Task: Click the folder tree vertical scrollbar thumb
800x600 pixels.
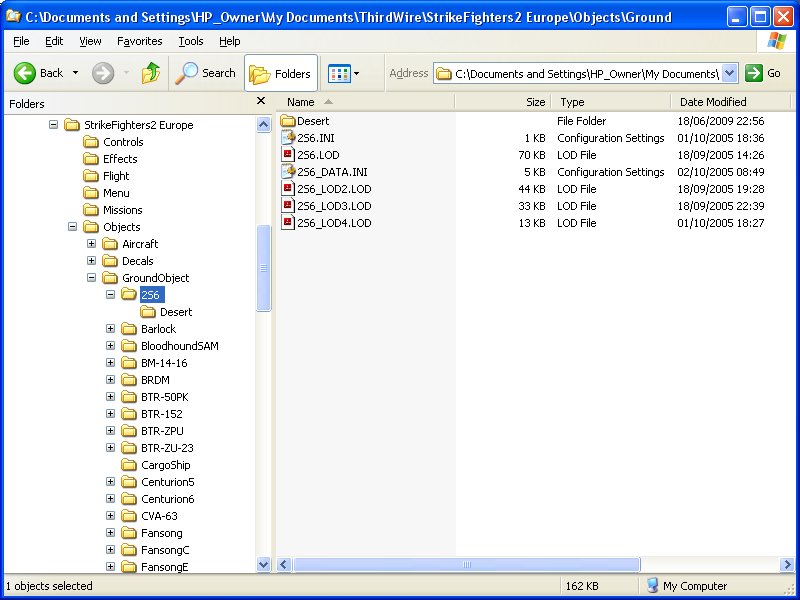Action: tap(263, 268)
